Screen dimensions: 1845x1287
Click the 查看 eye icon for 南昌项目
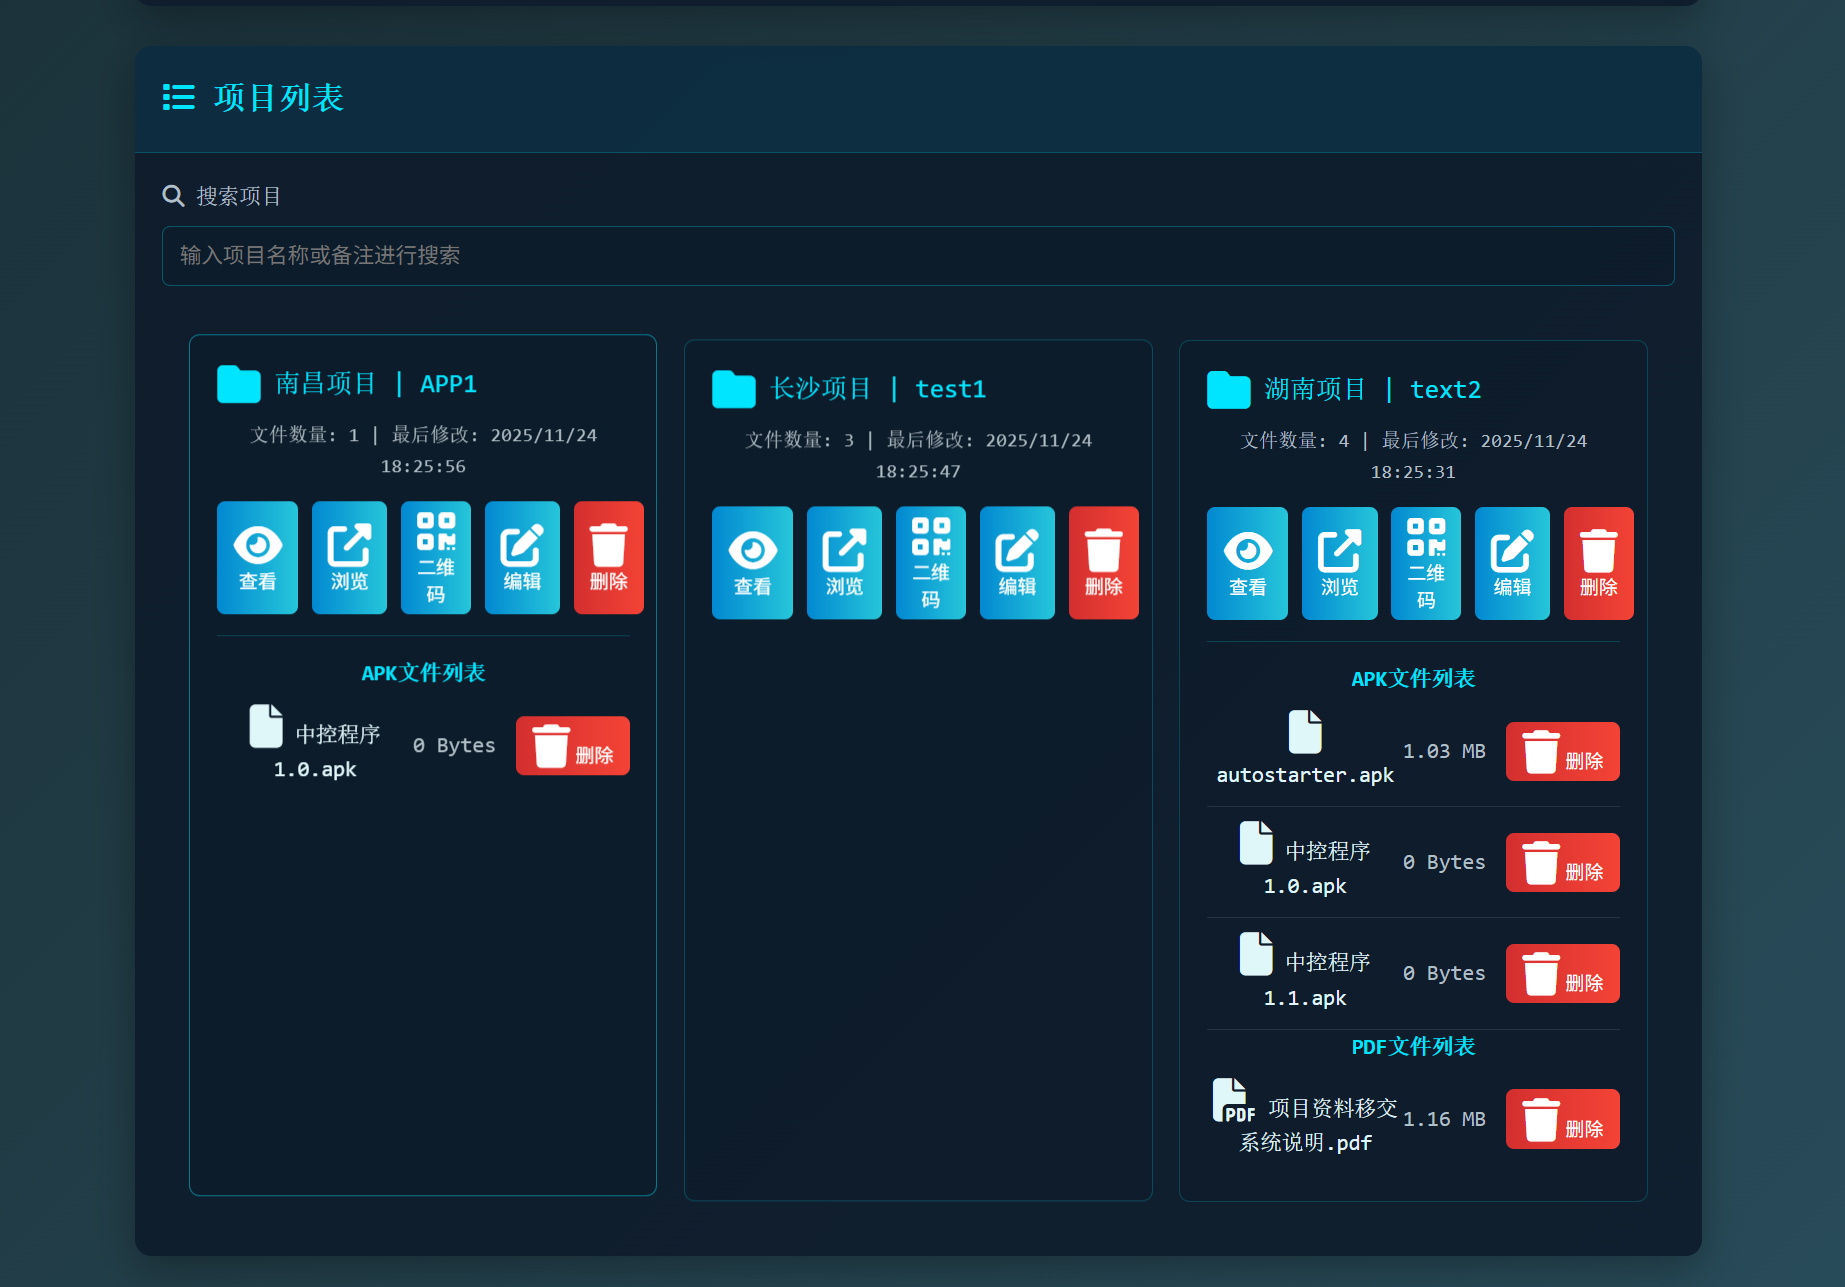click(x=257, y=557)
